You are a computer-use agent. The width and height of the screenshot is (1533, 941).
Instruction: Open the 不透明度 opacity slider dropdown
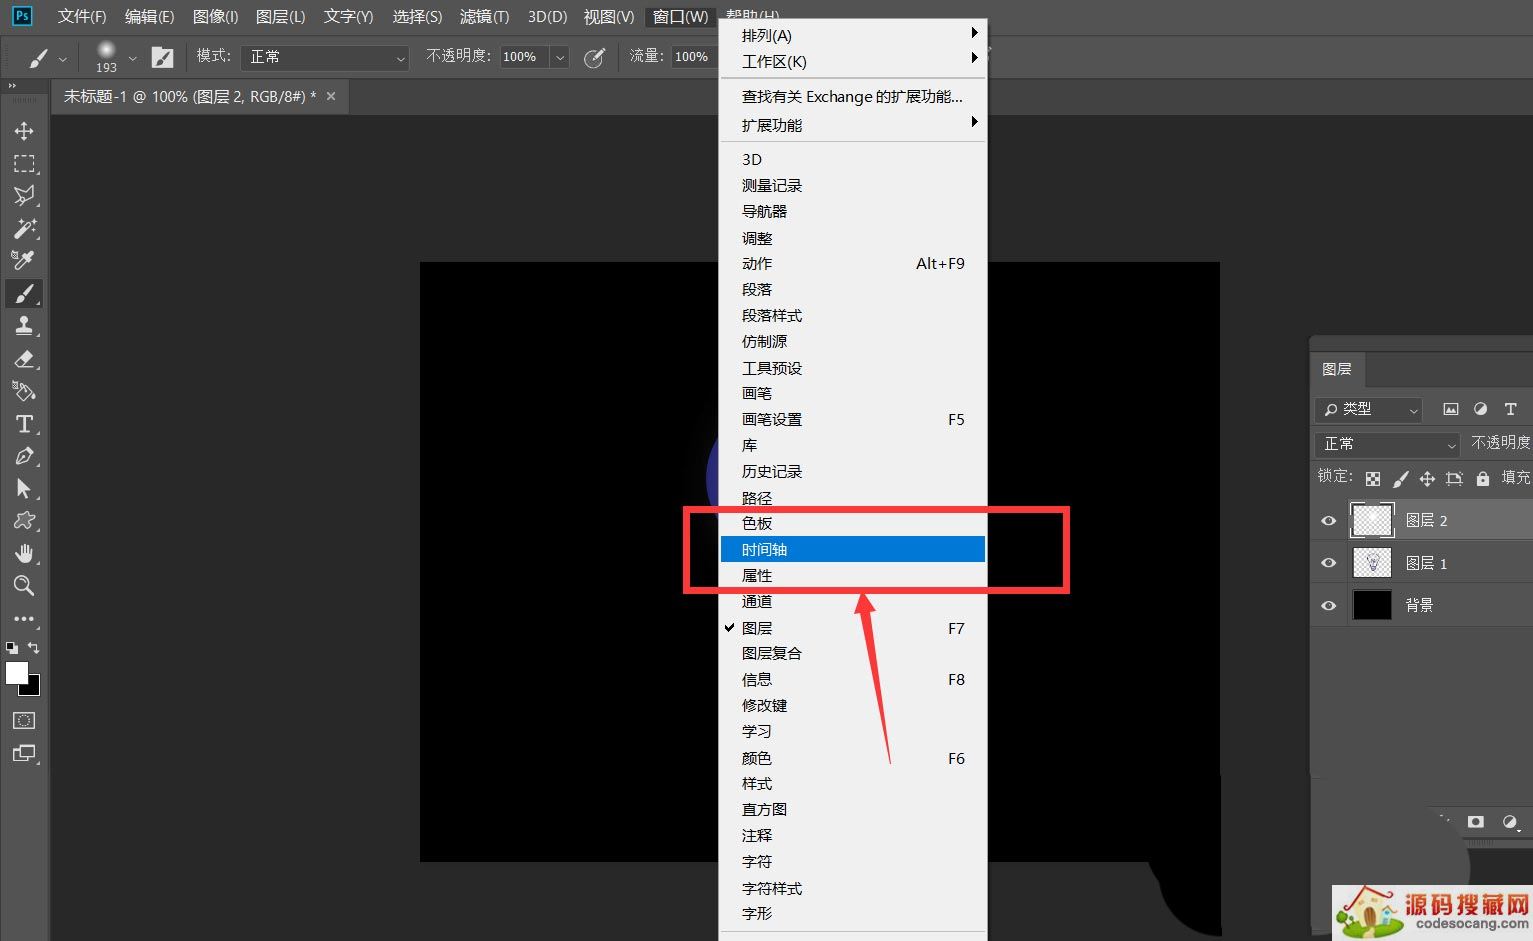click(x=560, y=57)
